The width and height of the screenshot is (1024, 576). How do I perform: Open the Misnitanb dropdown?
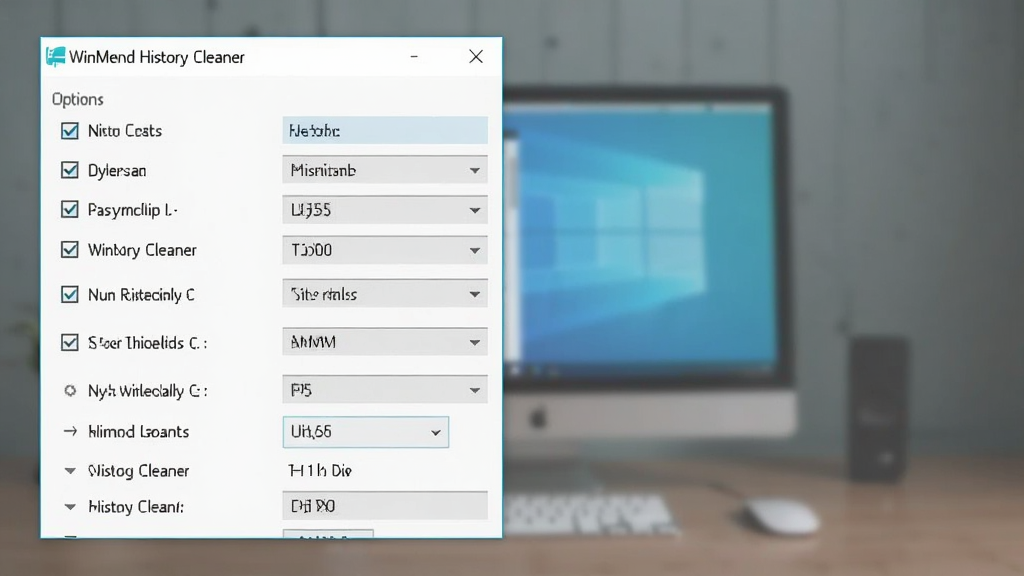tap(385, 170)
